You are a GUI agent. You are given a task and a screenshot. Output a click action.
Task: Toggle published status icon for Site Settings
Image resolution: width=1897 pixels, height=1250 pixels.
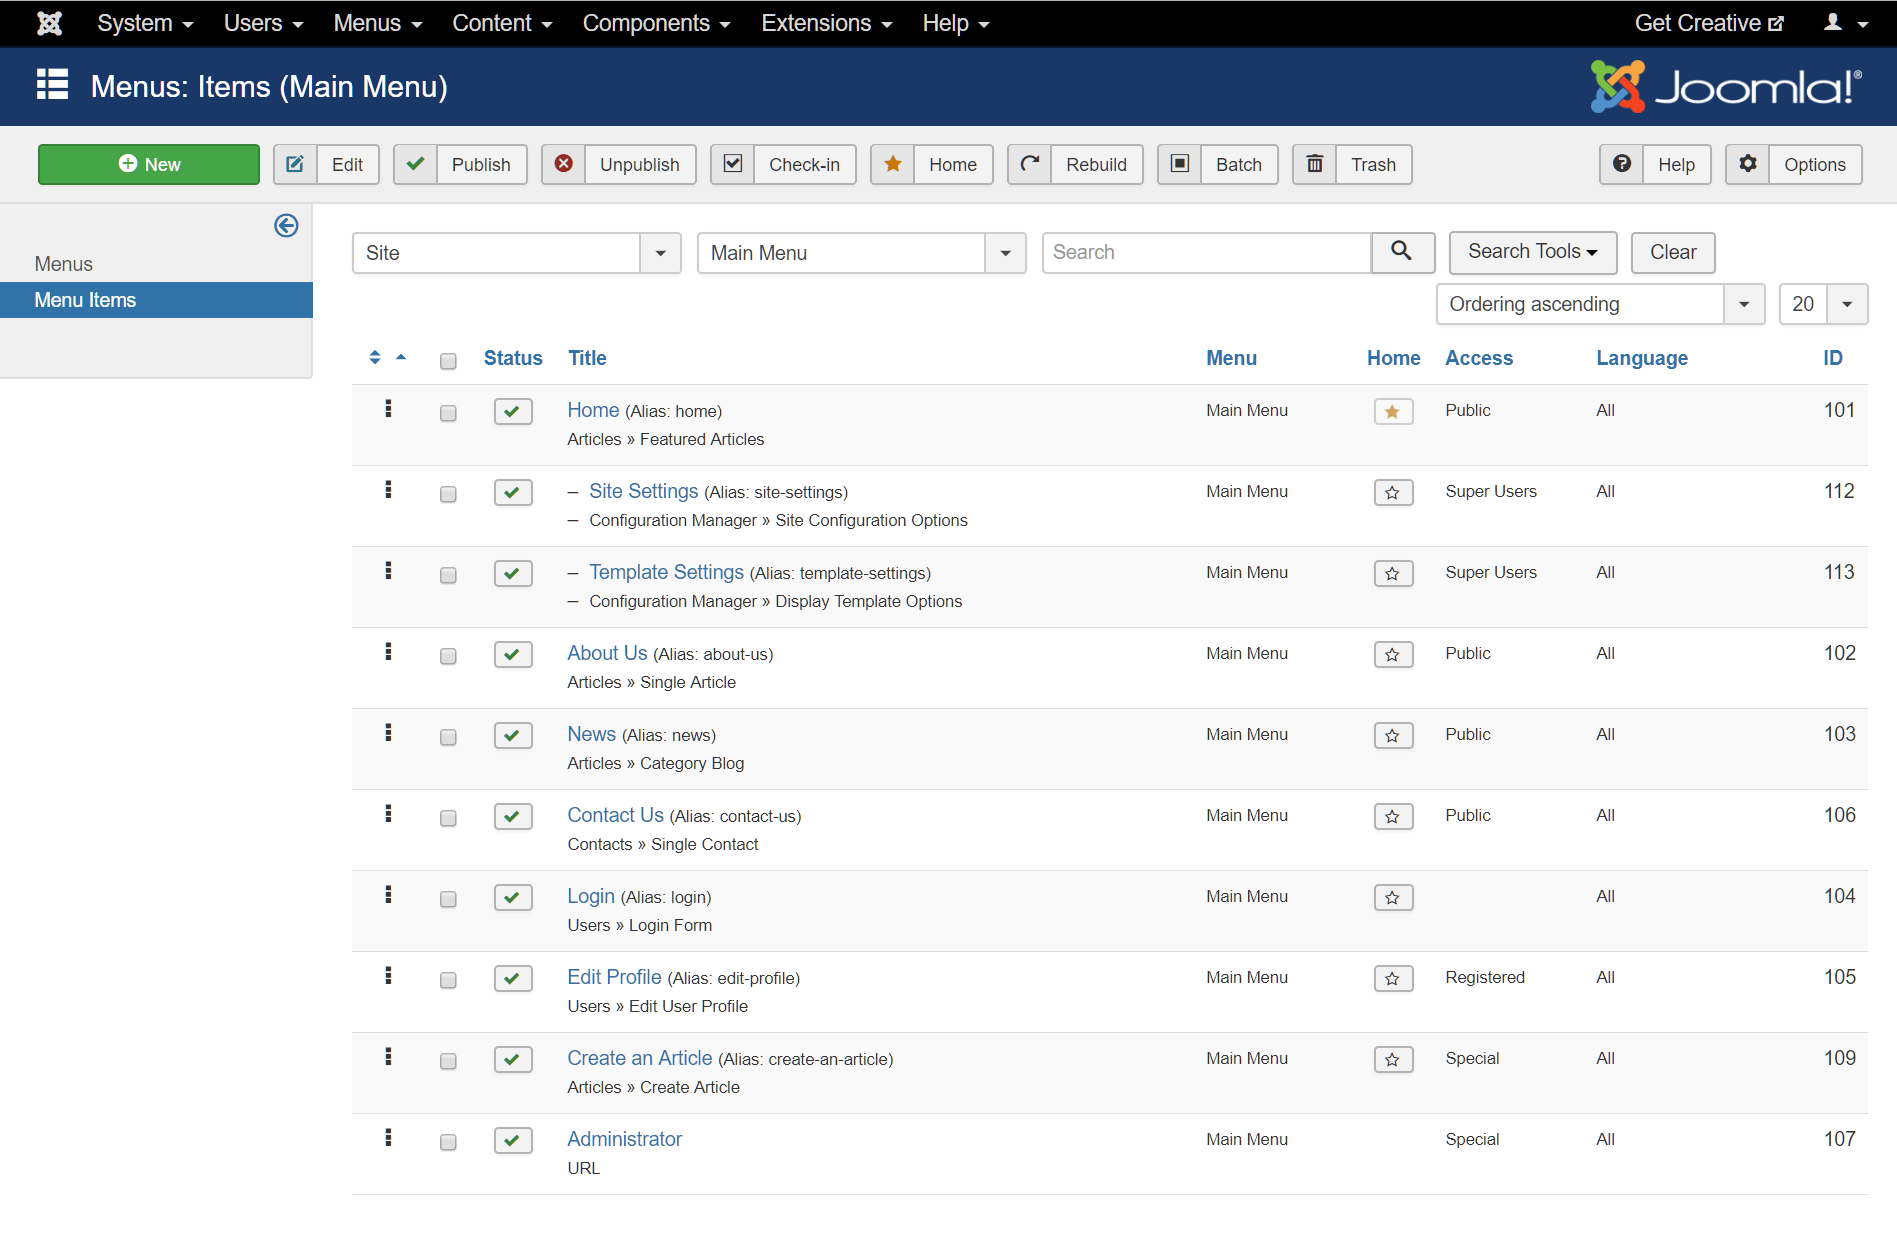513,492
